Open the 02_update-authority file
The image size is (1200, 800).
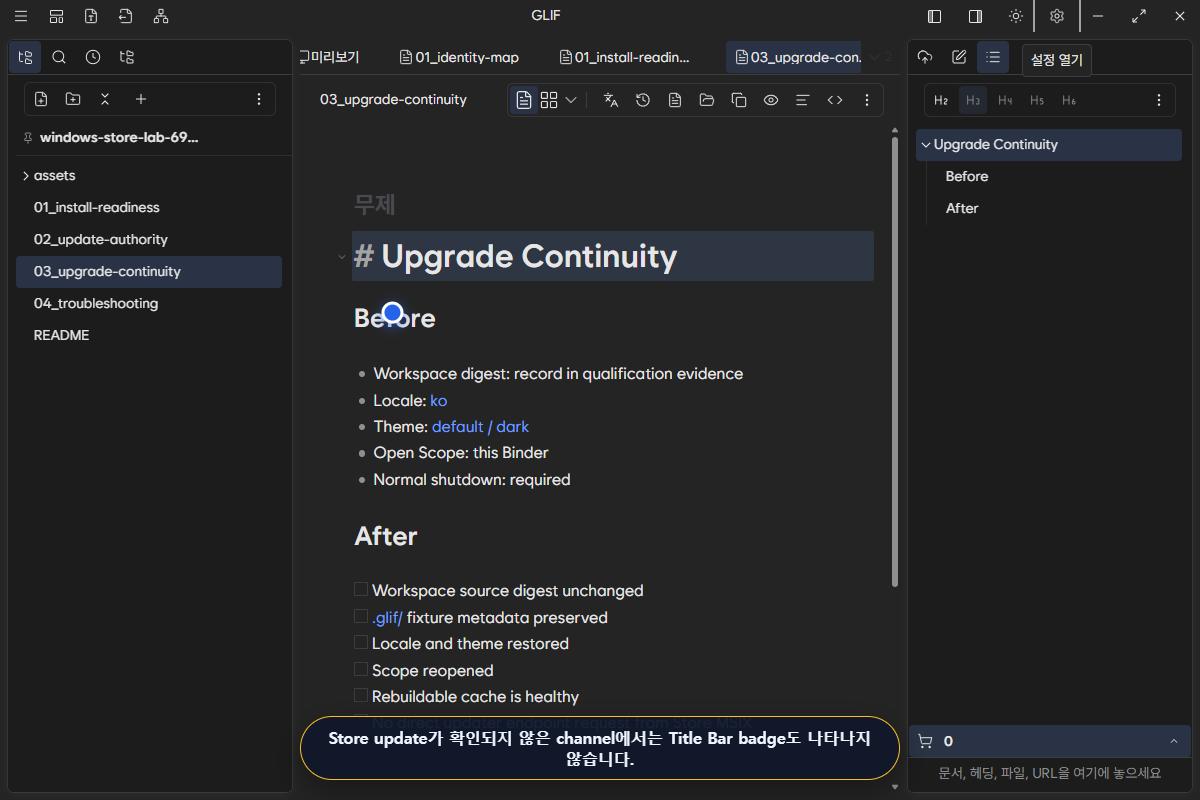click(149, 239)
